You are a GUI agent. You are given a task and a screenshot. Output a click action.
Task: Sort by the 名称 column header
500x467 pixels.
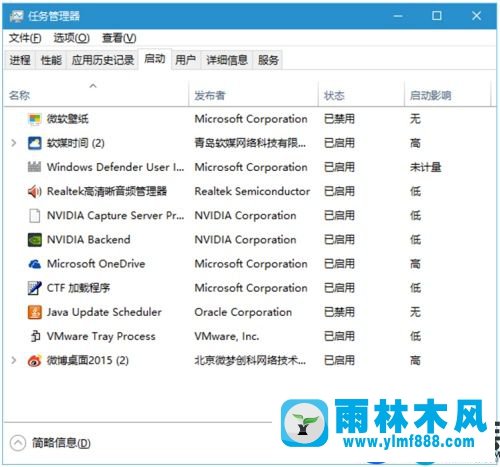pyautogui.click(x=96, y=94)
